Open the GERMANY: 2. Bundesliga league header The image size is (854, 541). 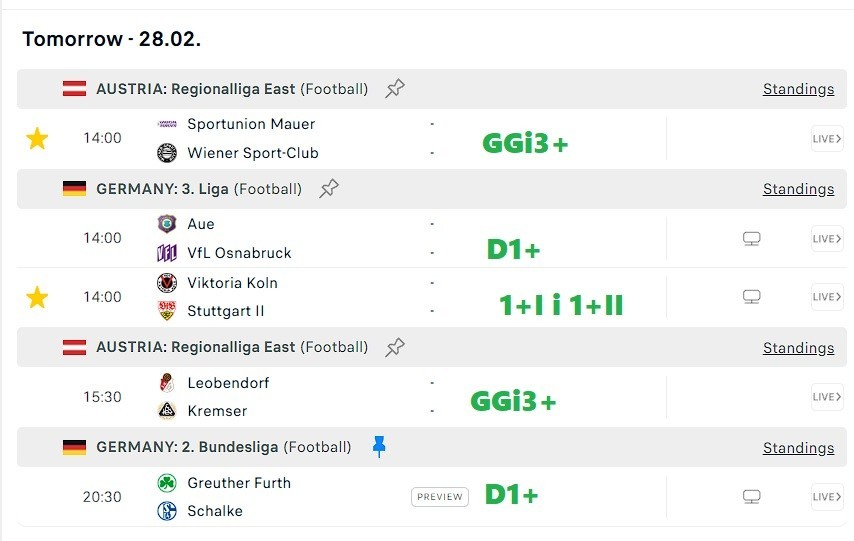(x=188, y=447)
